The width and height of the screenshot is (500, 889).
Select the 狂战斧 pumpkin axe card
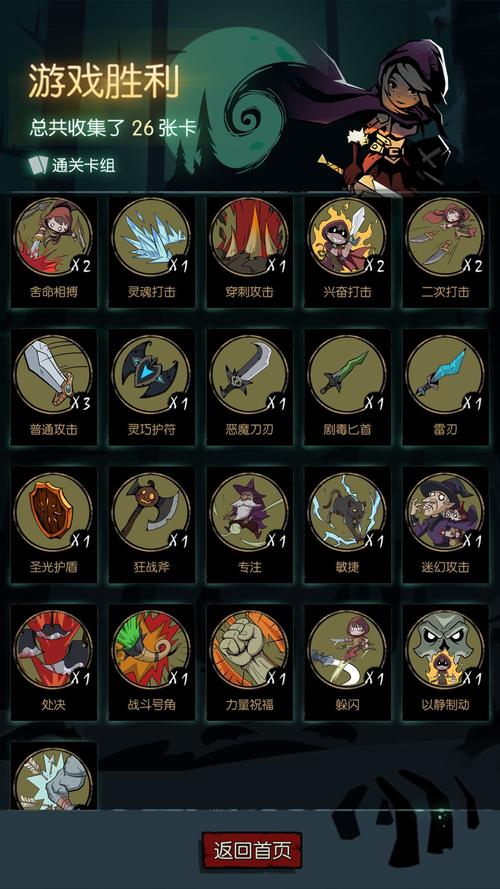pyautogui.click(x=151, y=525)
